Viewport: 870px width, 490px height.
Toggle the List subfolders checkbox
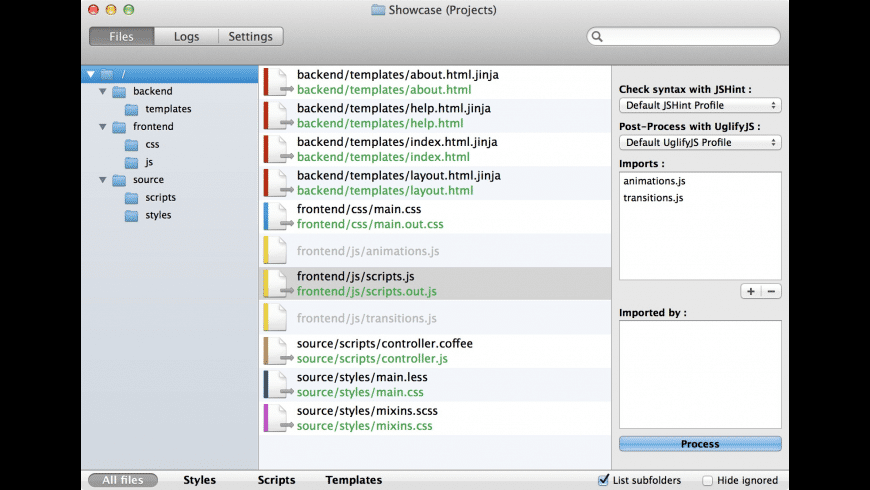pos(603,480)
